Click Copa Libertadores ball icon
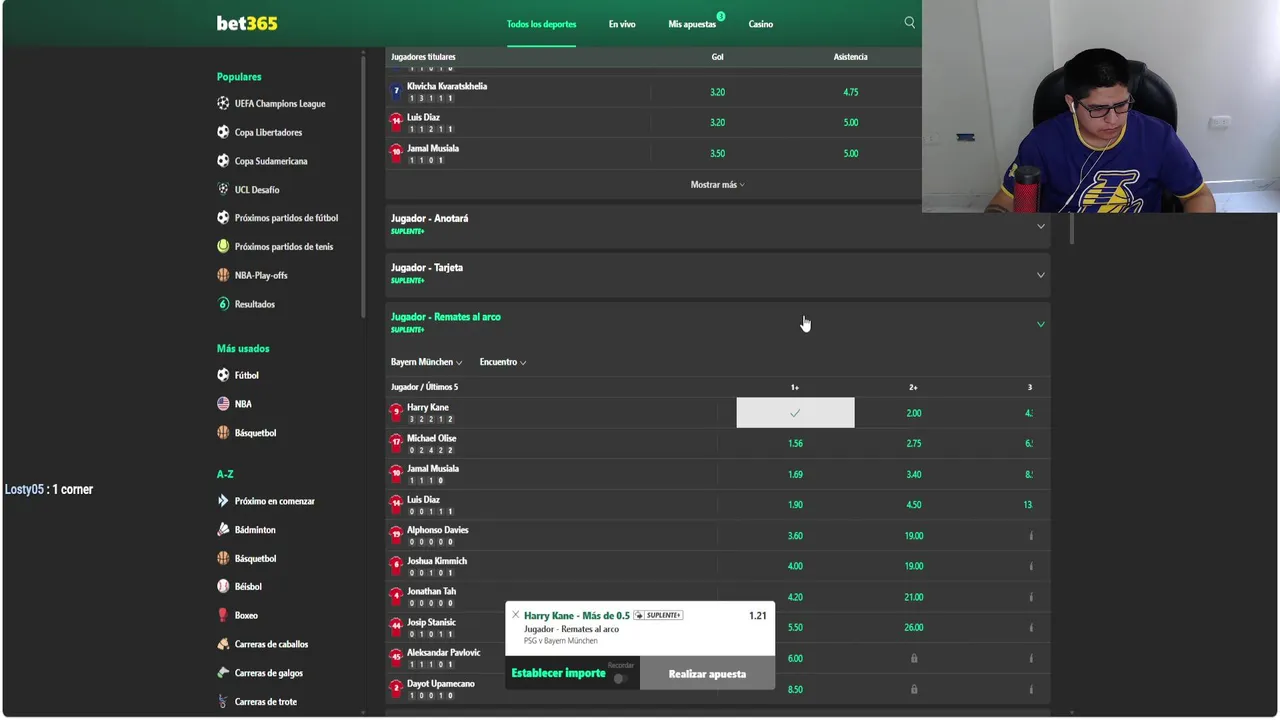 [223, 132]
